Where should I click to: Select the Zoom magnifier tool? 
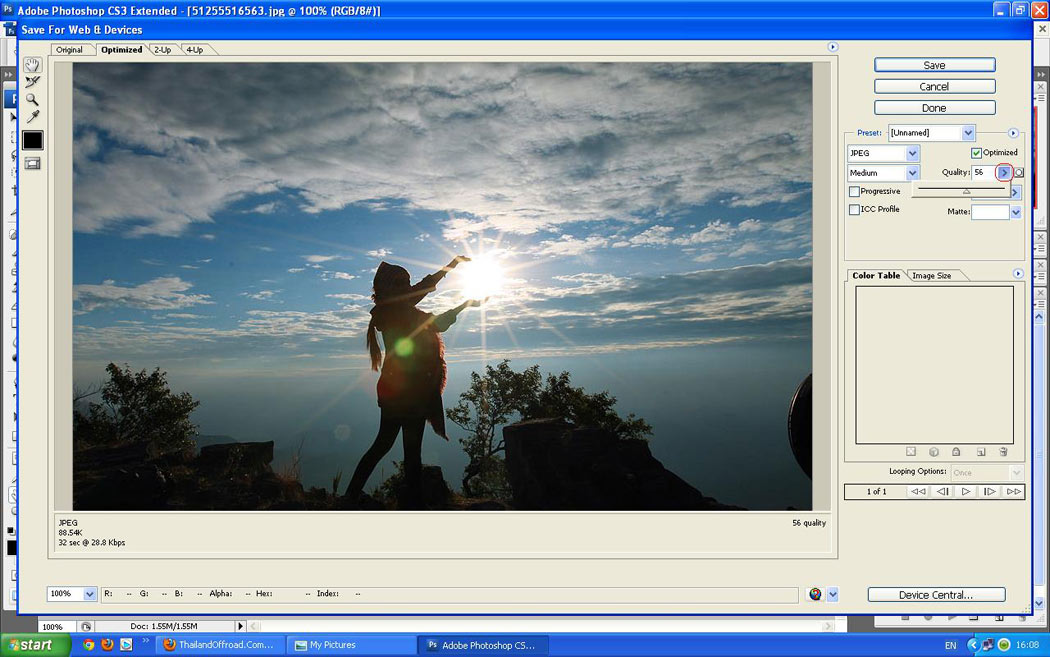pyautogui.click(x=32, y=99)
